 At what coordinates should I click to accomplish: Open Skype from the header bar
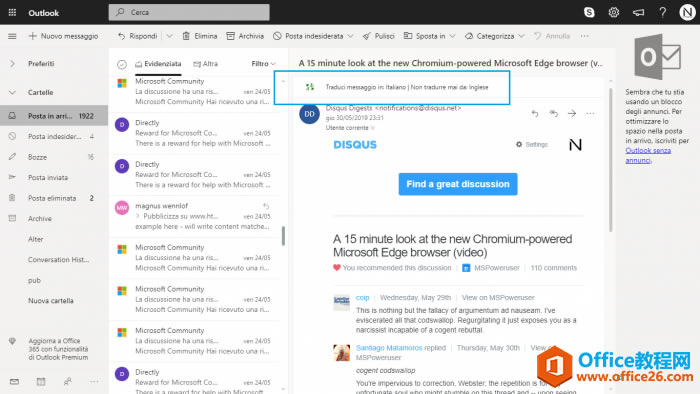pos(589,12)
